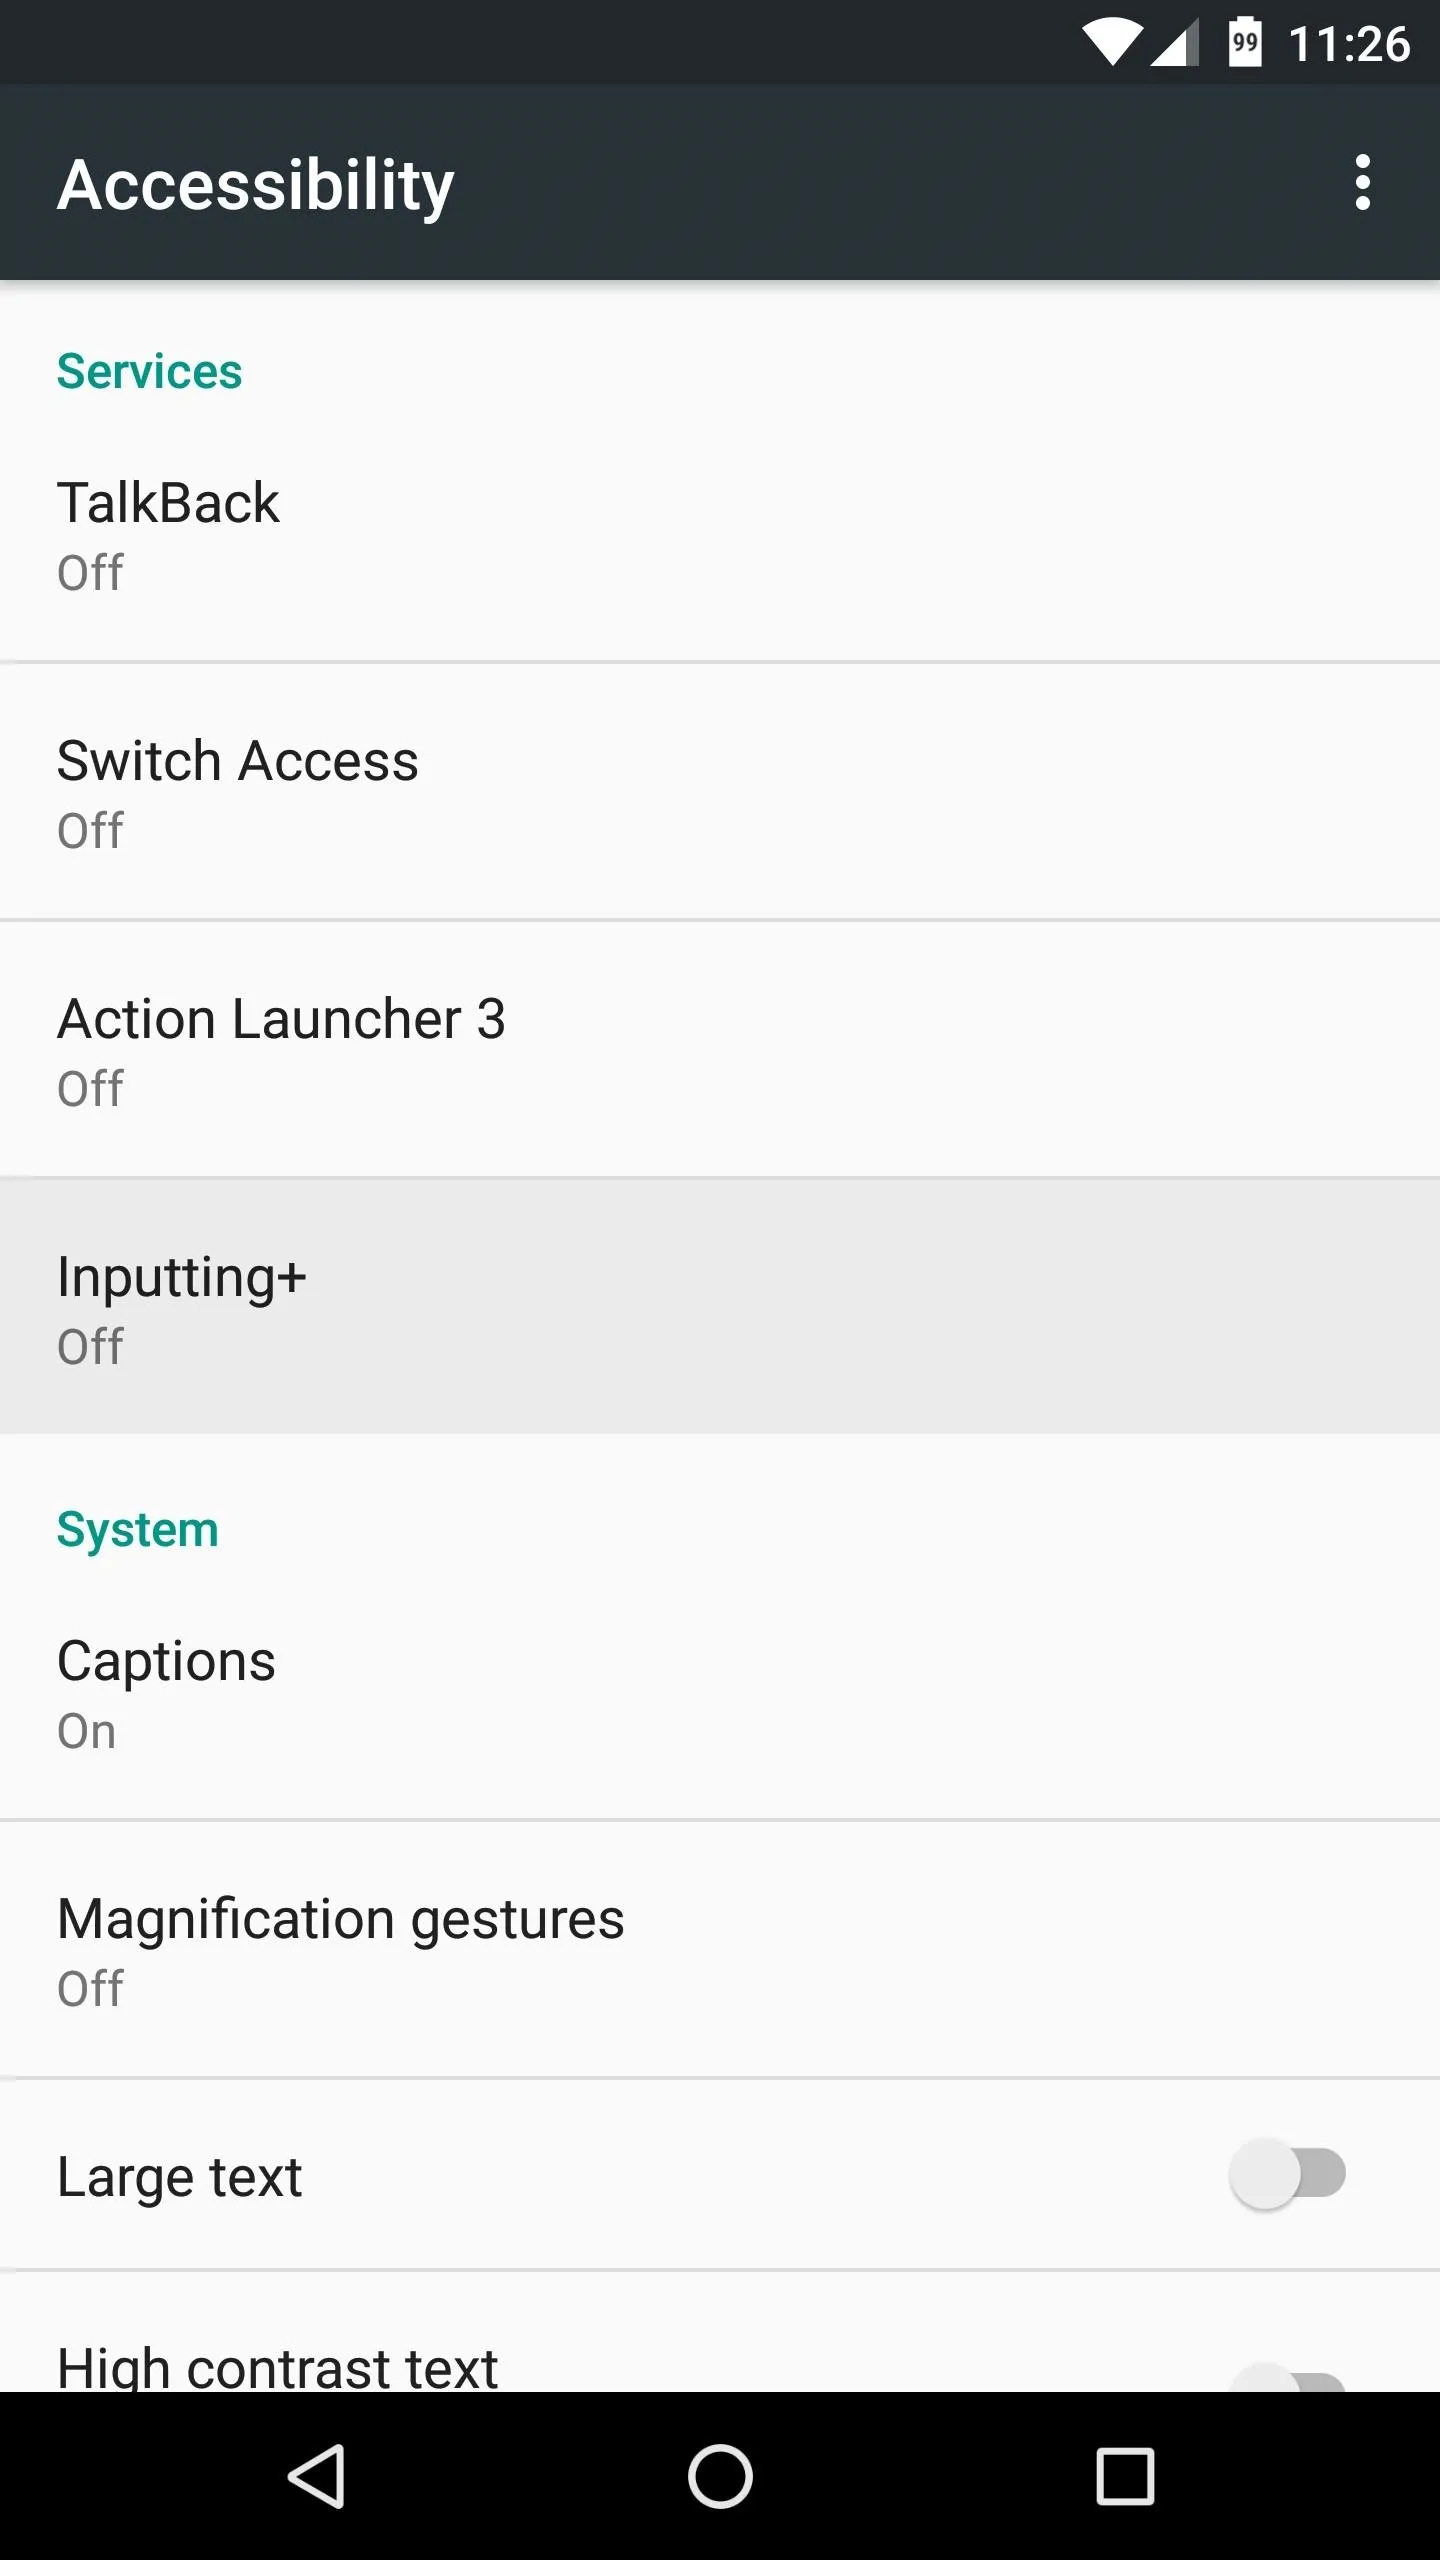
Task: Open recent apps square button
Action: (1125, 2476)
